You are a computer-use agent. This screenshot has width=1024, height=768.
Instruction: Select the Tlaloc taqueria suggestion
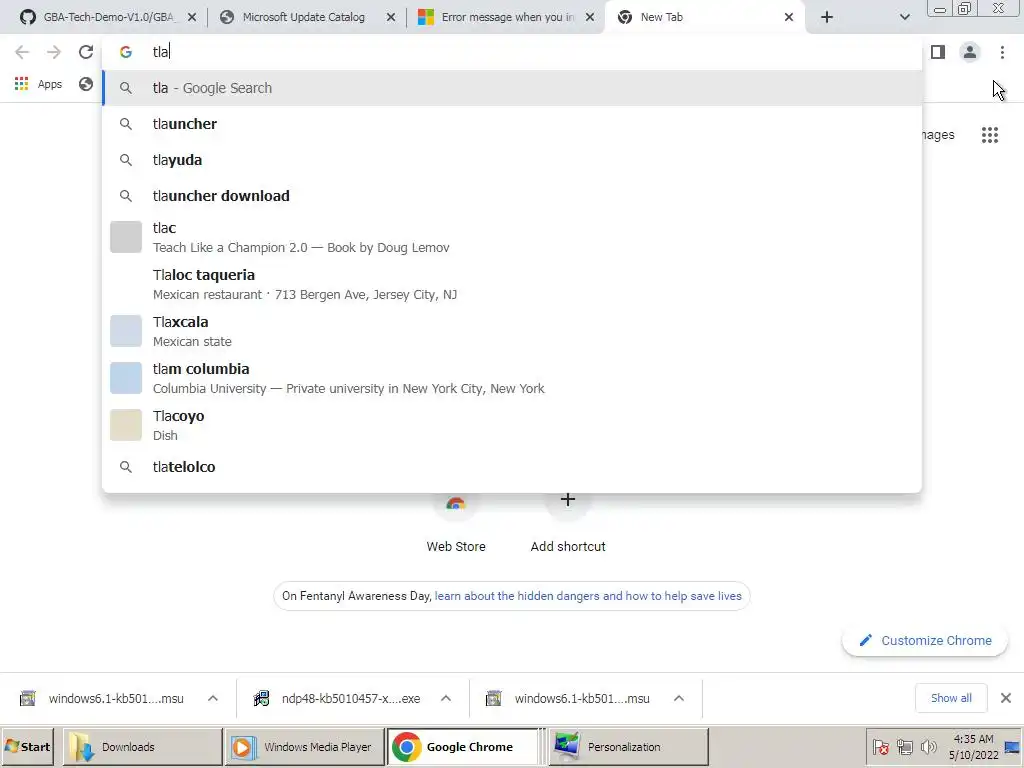tap(512, 284)
